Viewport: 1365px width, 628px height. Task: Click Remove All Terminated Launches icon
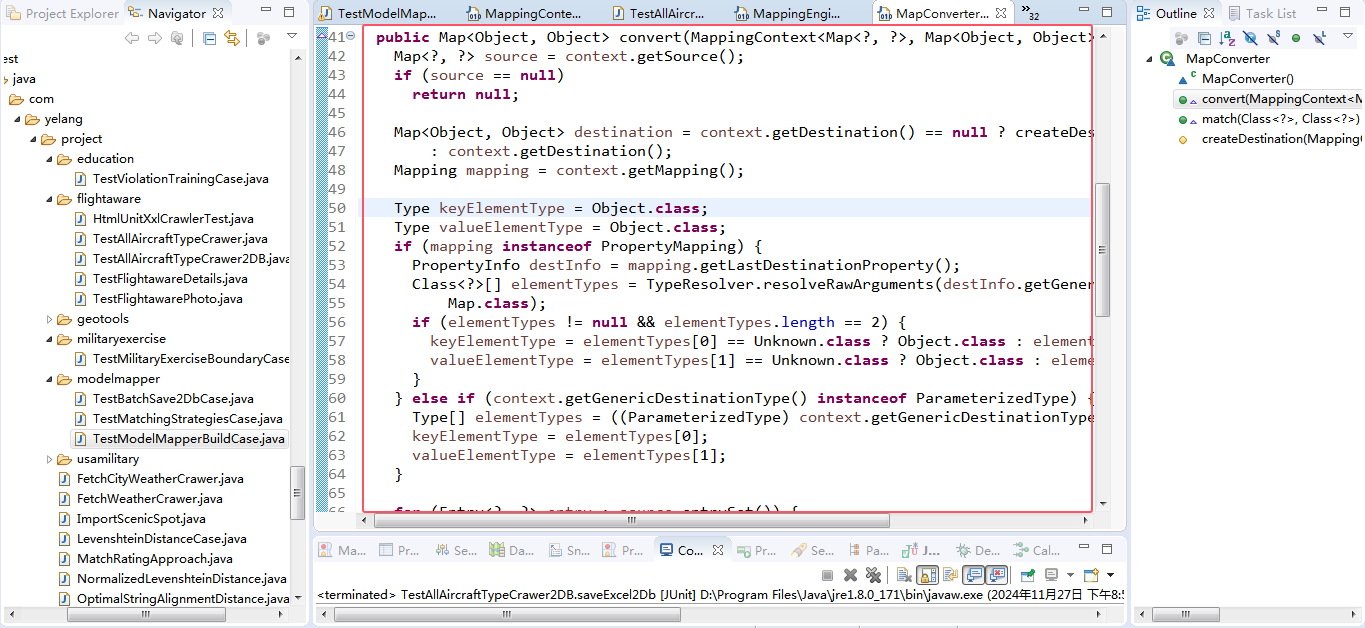pos(873,575)
